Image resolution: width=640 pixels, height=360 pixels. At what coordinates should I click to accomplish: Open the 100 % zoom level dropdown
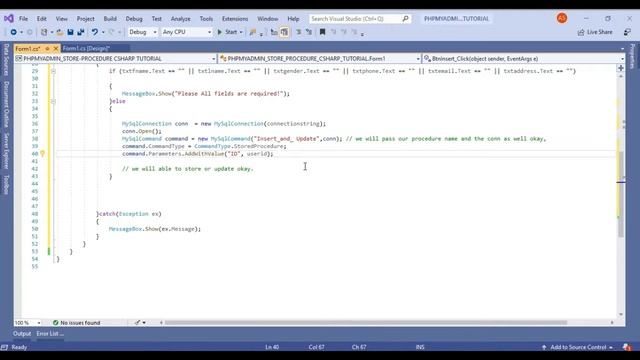tap(28, 322)
